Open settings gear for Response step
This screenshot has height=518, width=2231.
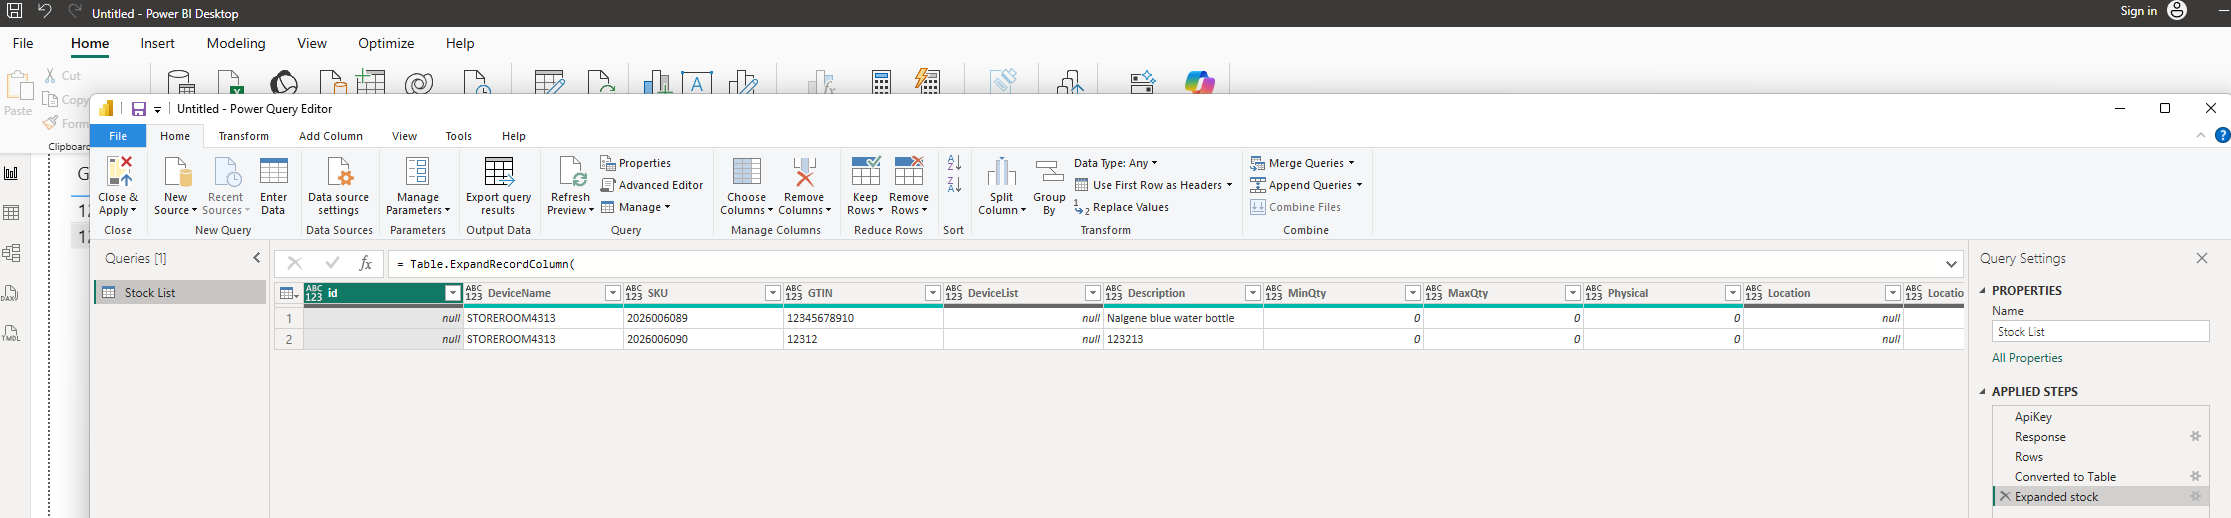(x=2196, y=436)
